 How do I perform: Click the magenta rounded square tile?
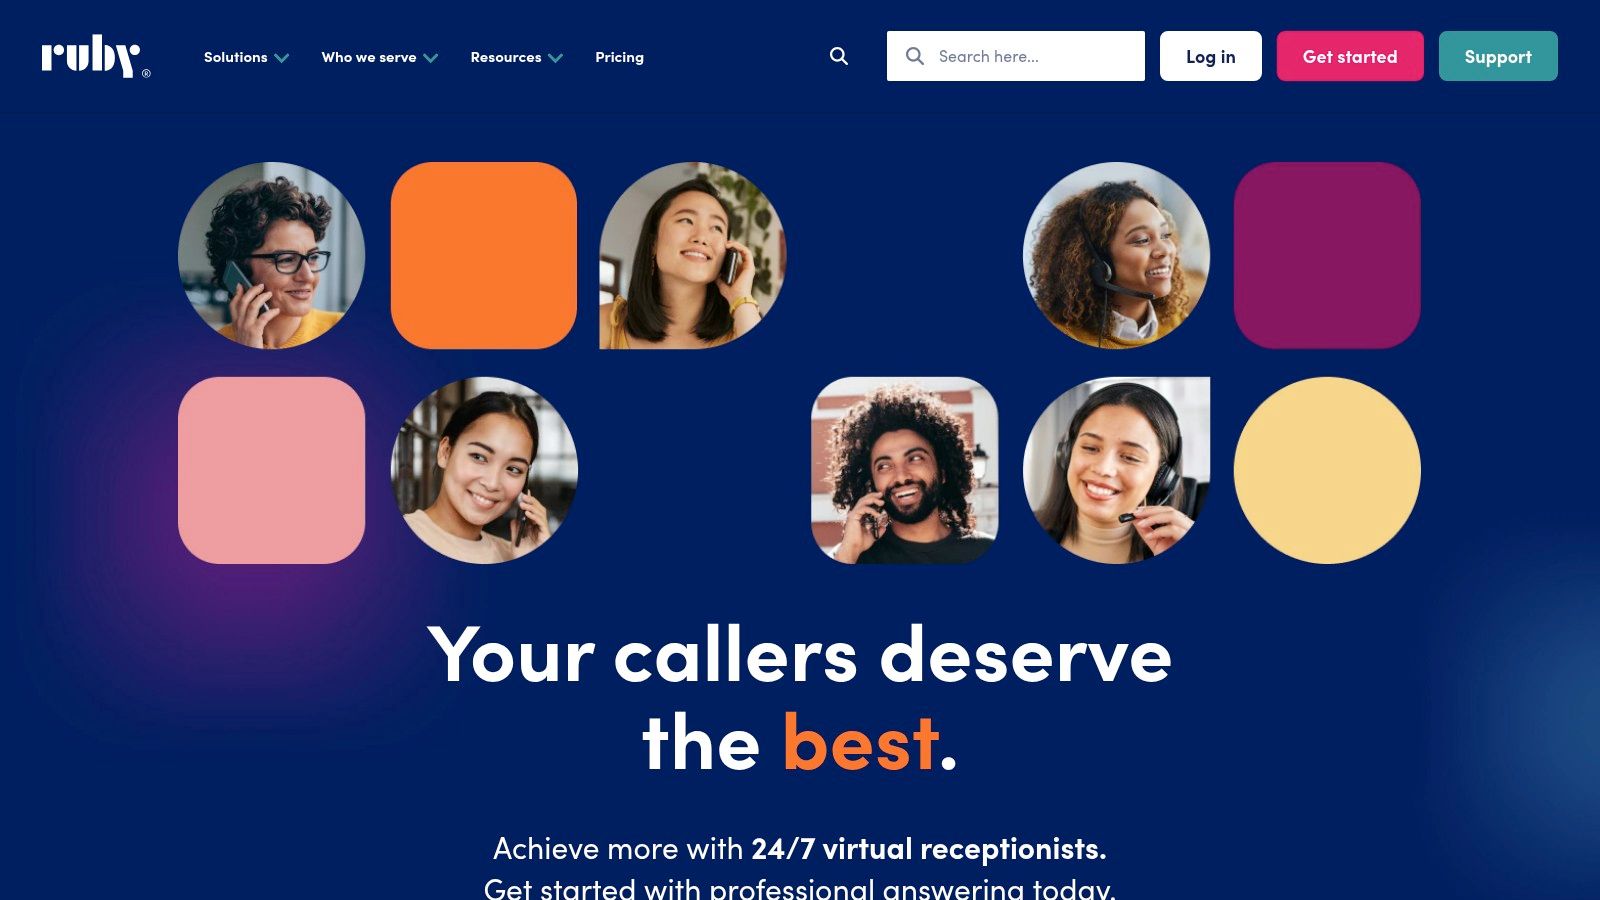(1327, 255)
